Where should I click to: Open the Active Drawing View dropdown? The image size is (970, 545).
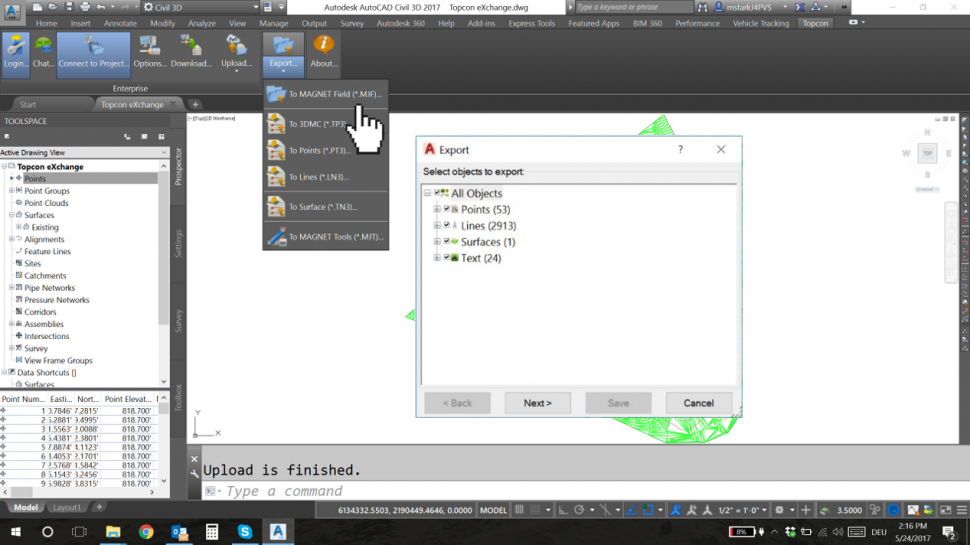[164, 153]
